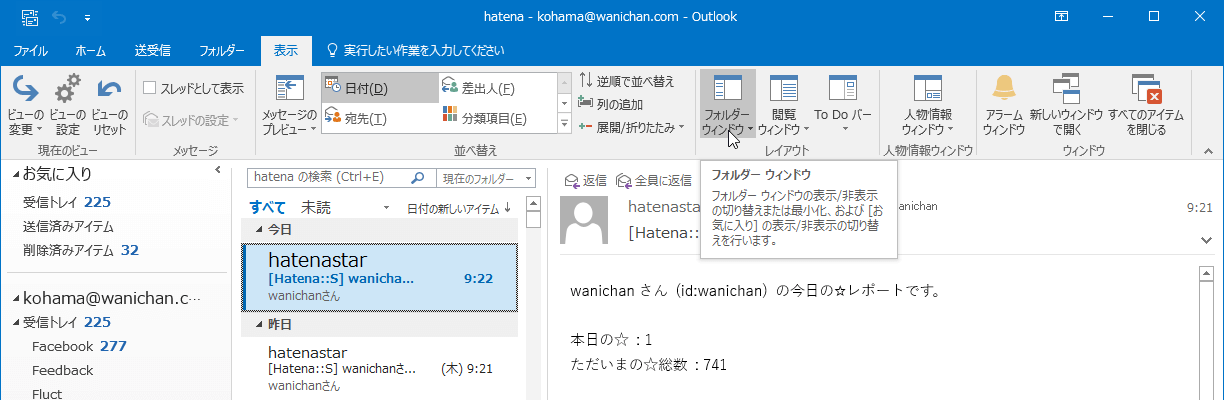Select yesterday's hatenastar message (木) 9:21
The image size is (1224, 400).
[x=379, y=368]
